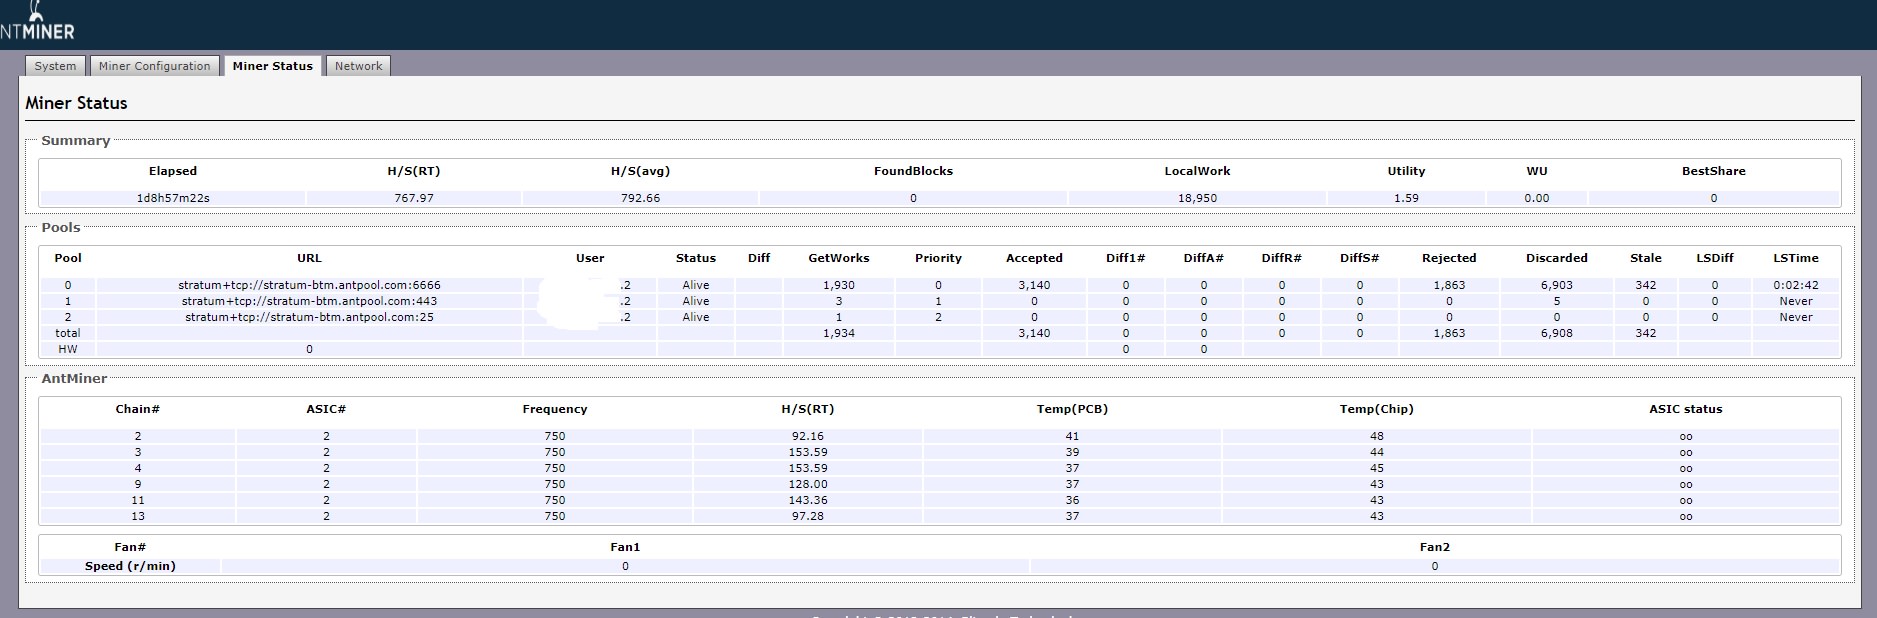This screenshot has height=618, width=1877.
Task: Click the Fan2 column header
Action: [1434, 547]
